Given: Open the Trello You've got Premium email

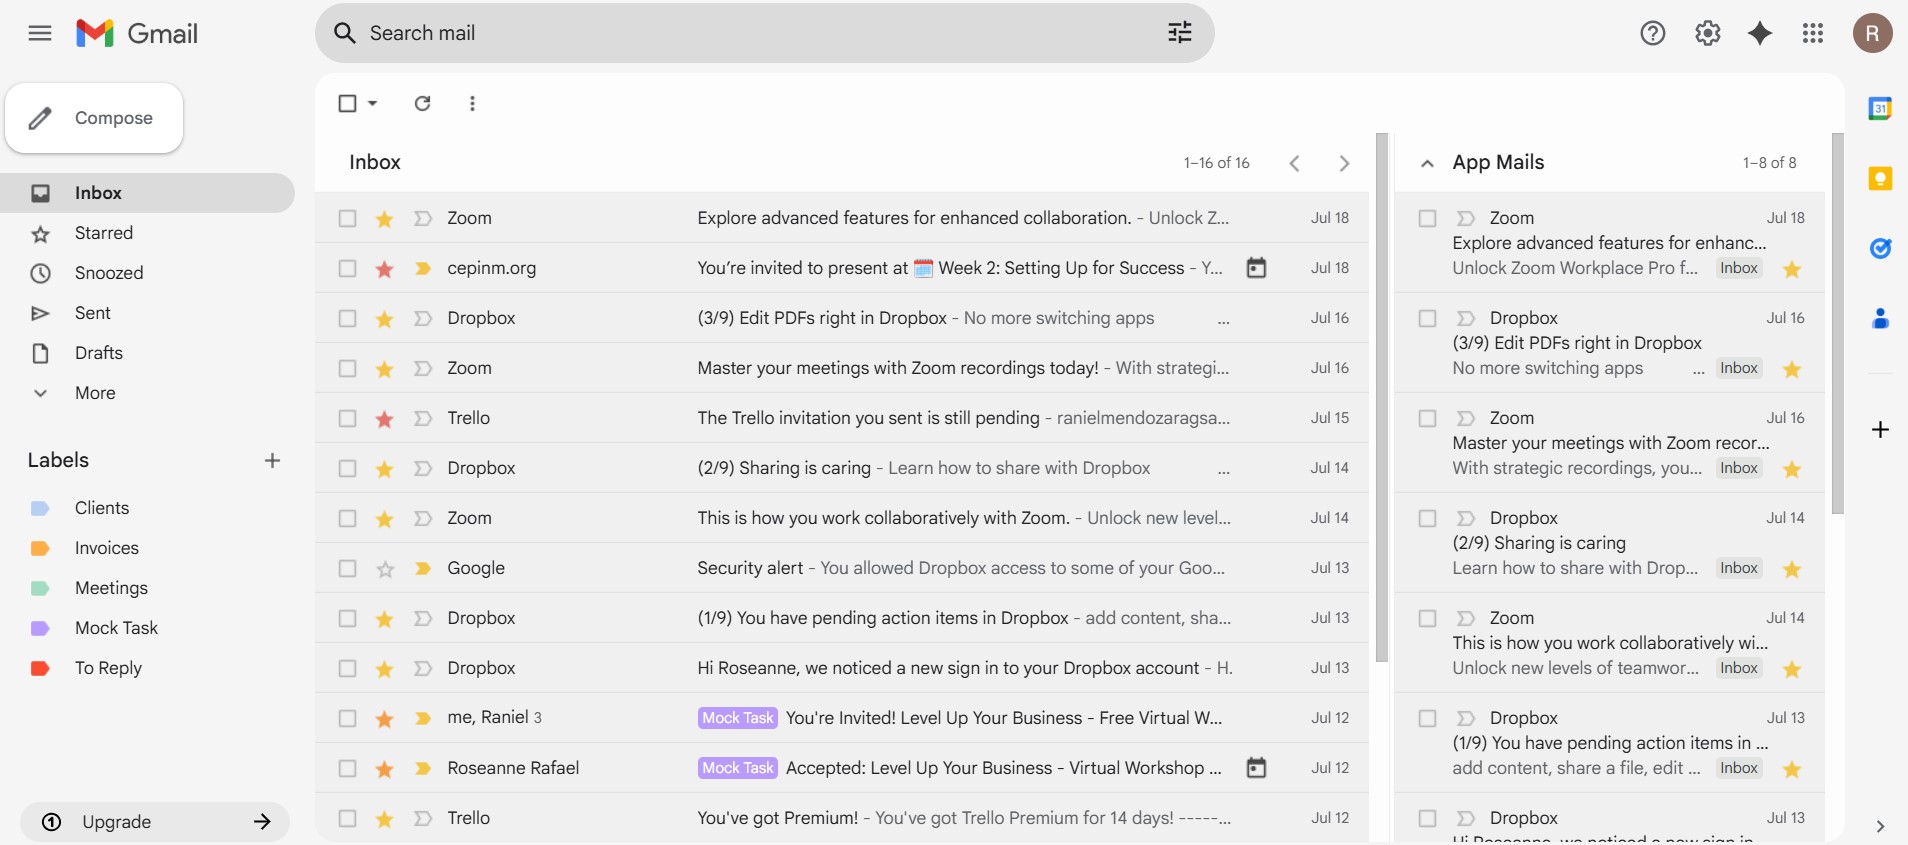Looking at the screenshot, I should [842, 818].
